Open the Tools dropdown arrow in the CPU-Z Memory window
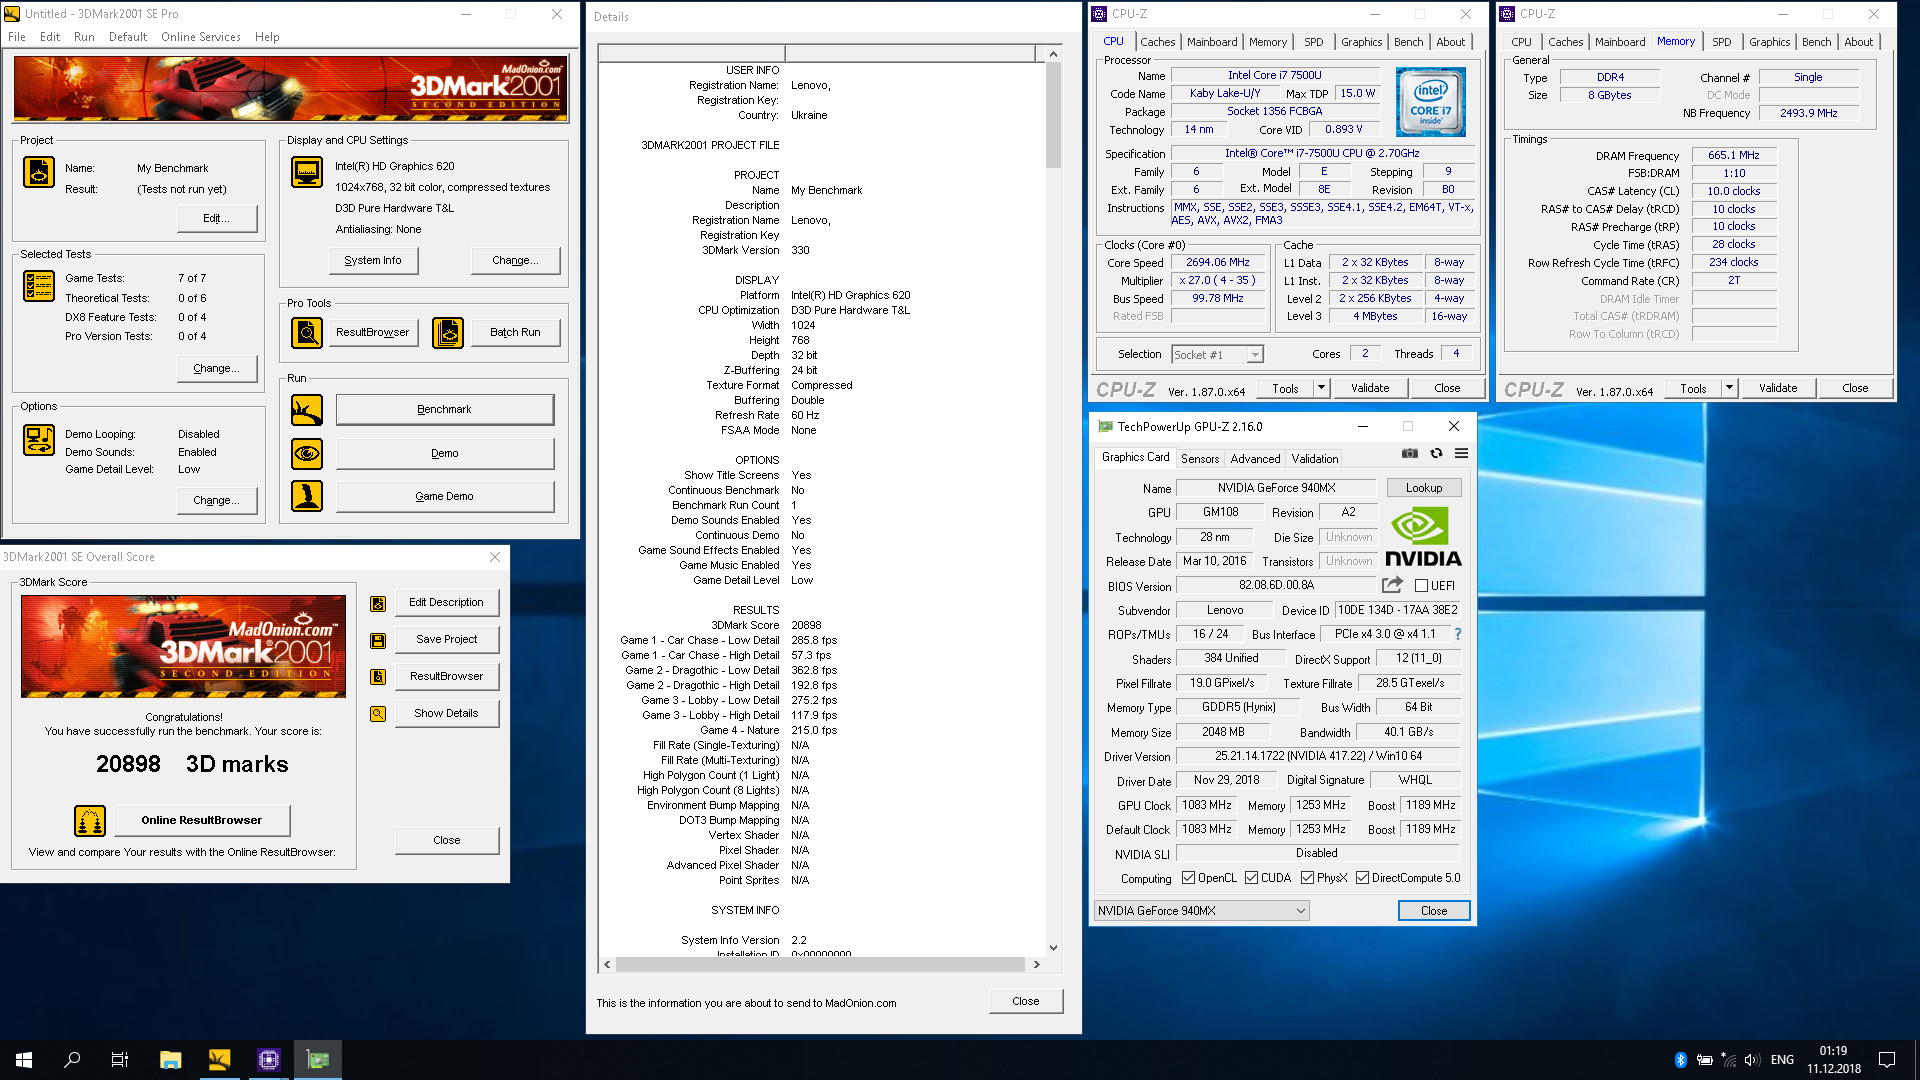The width and height of the screenshot is (1920, 1080). click(x=1729, y=388)
